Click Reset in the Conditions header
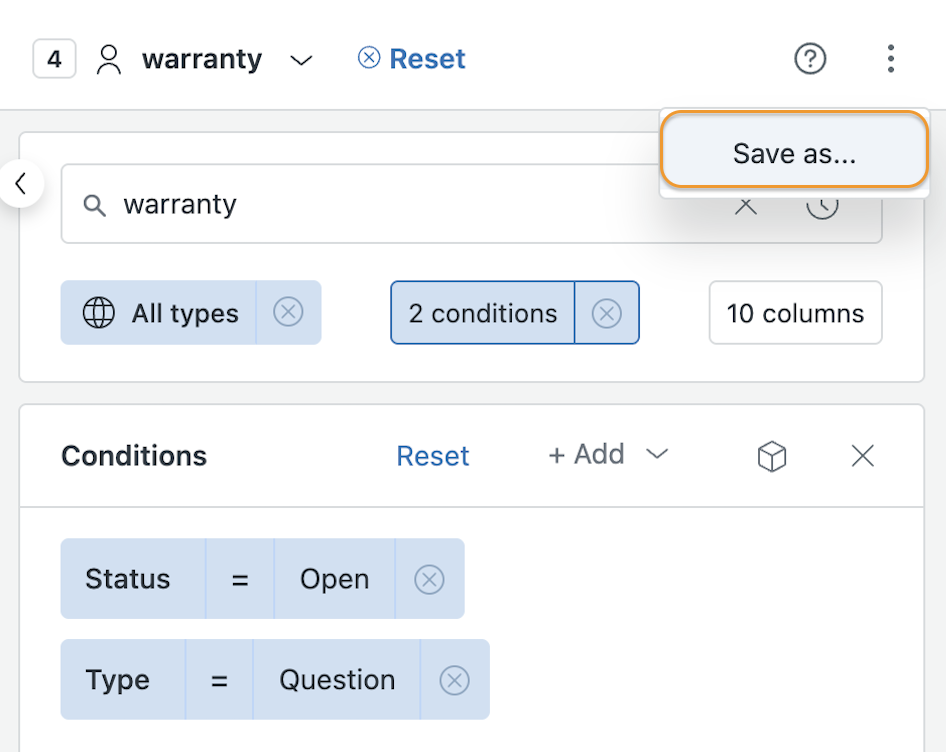946x752 pixels. [433, 456]
